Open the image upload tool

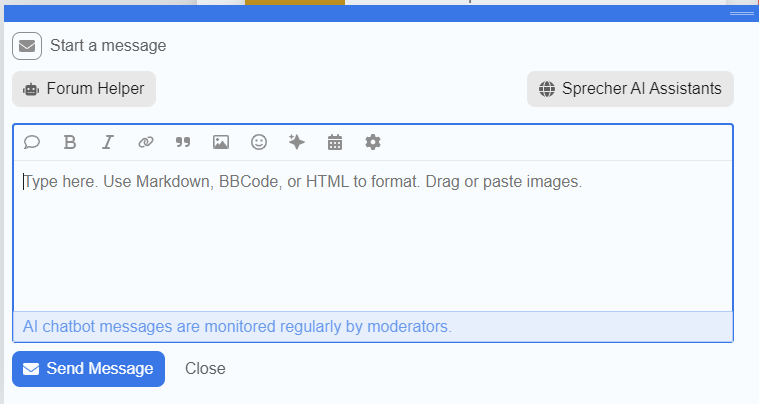221,143
